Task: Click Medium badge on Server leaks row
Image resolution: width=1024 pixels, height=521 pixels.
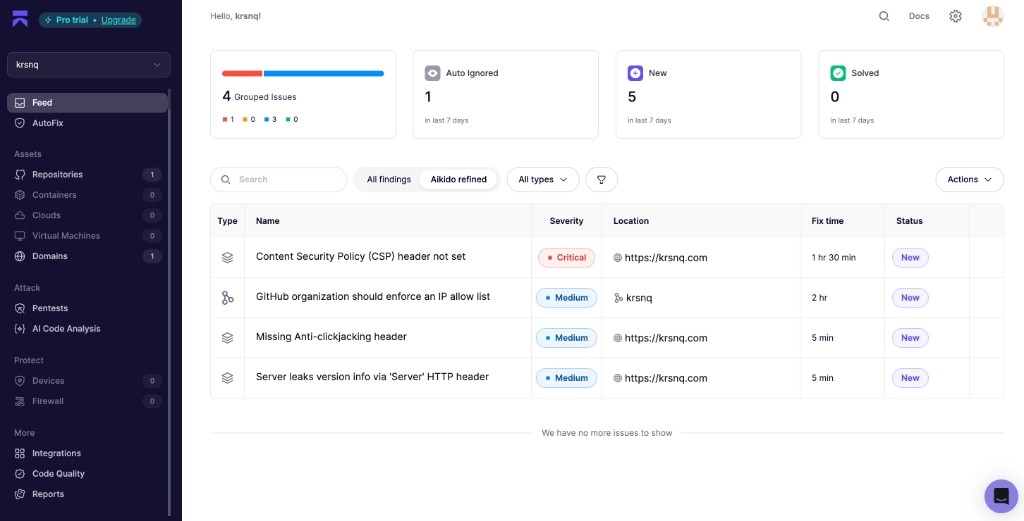Action: pos(566,378)
